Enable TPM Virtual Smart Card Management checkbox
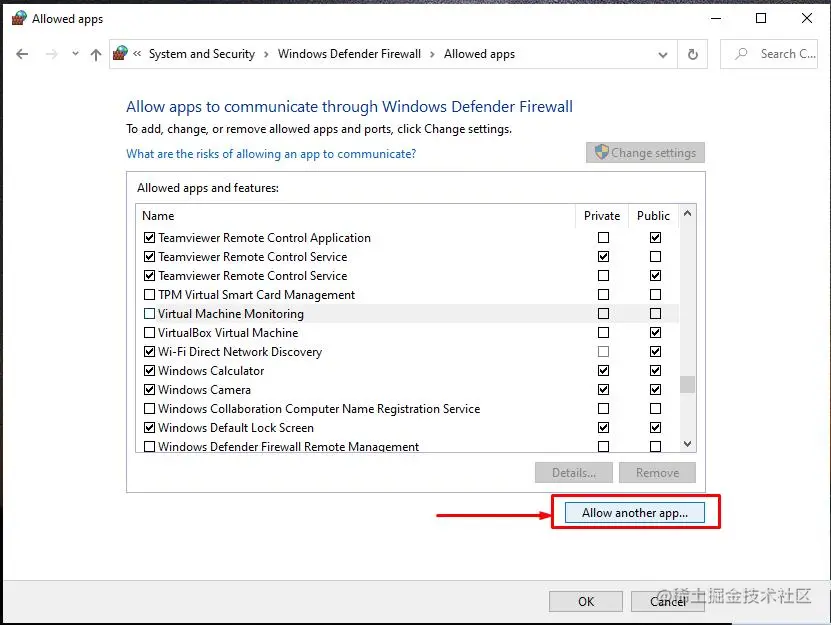This screenshot has height=625, width=831. (149, 294)
